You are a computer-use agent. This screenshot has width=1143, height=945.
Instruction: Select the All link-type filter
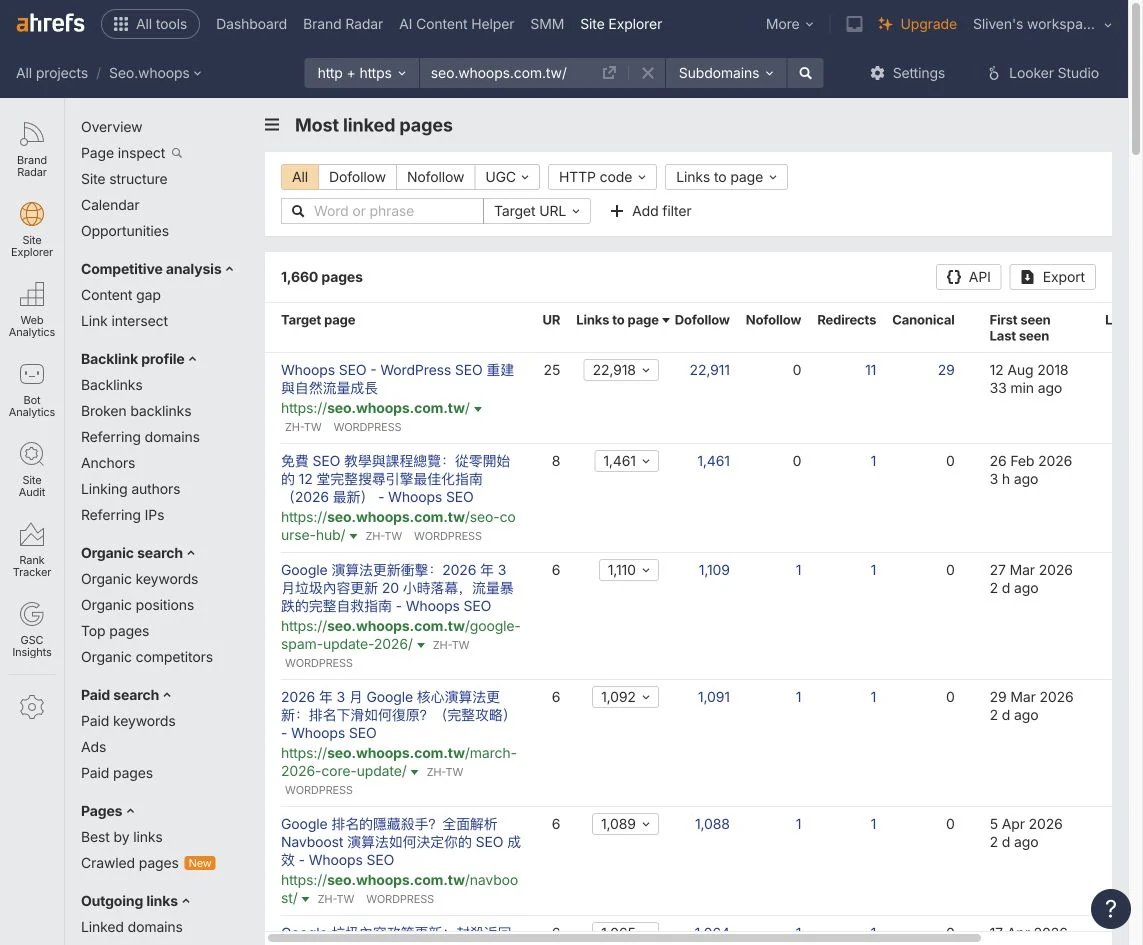click(300, 177)
